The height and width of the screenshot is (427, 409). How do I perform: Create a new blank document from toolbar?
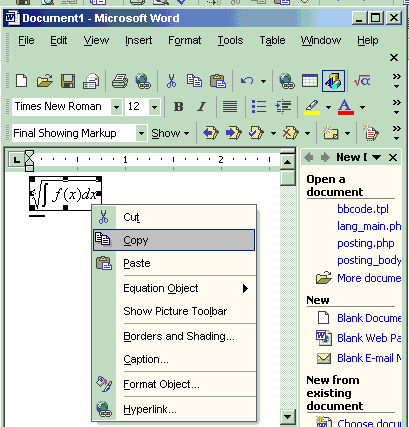(x=22, y=81)
